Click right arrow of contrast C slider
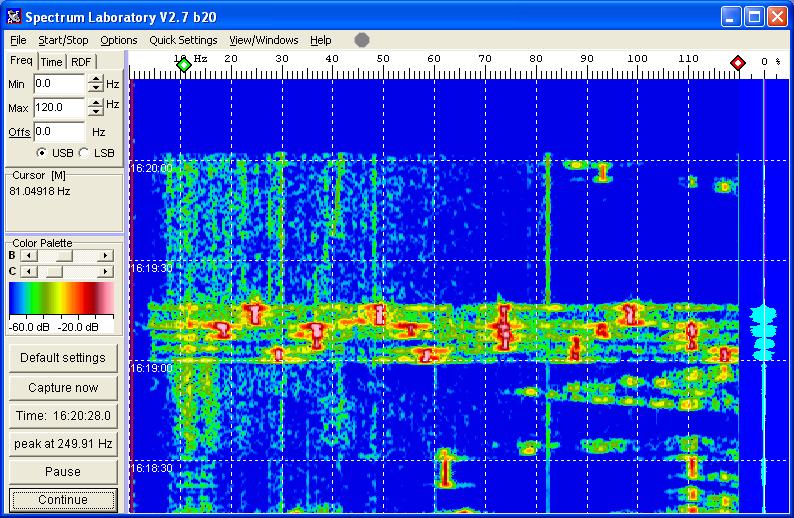This screenshot has height=518, width=794. [105, 272]
